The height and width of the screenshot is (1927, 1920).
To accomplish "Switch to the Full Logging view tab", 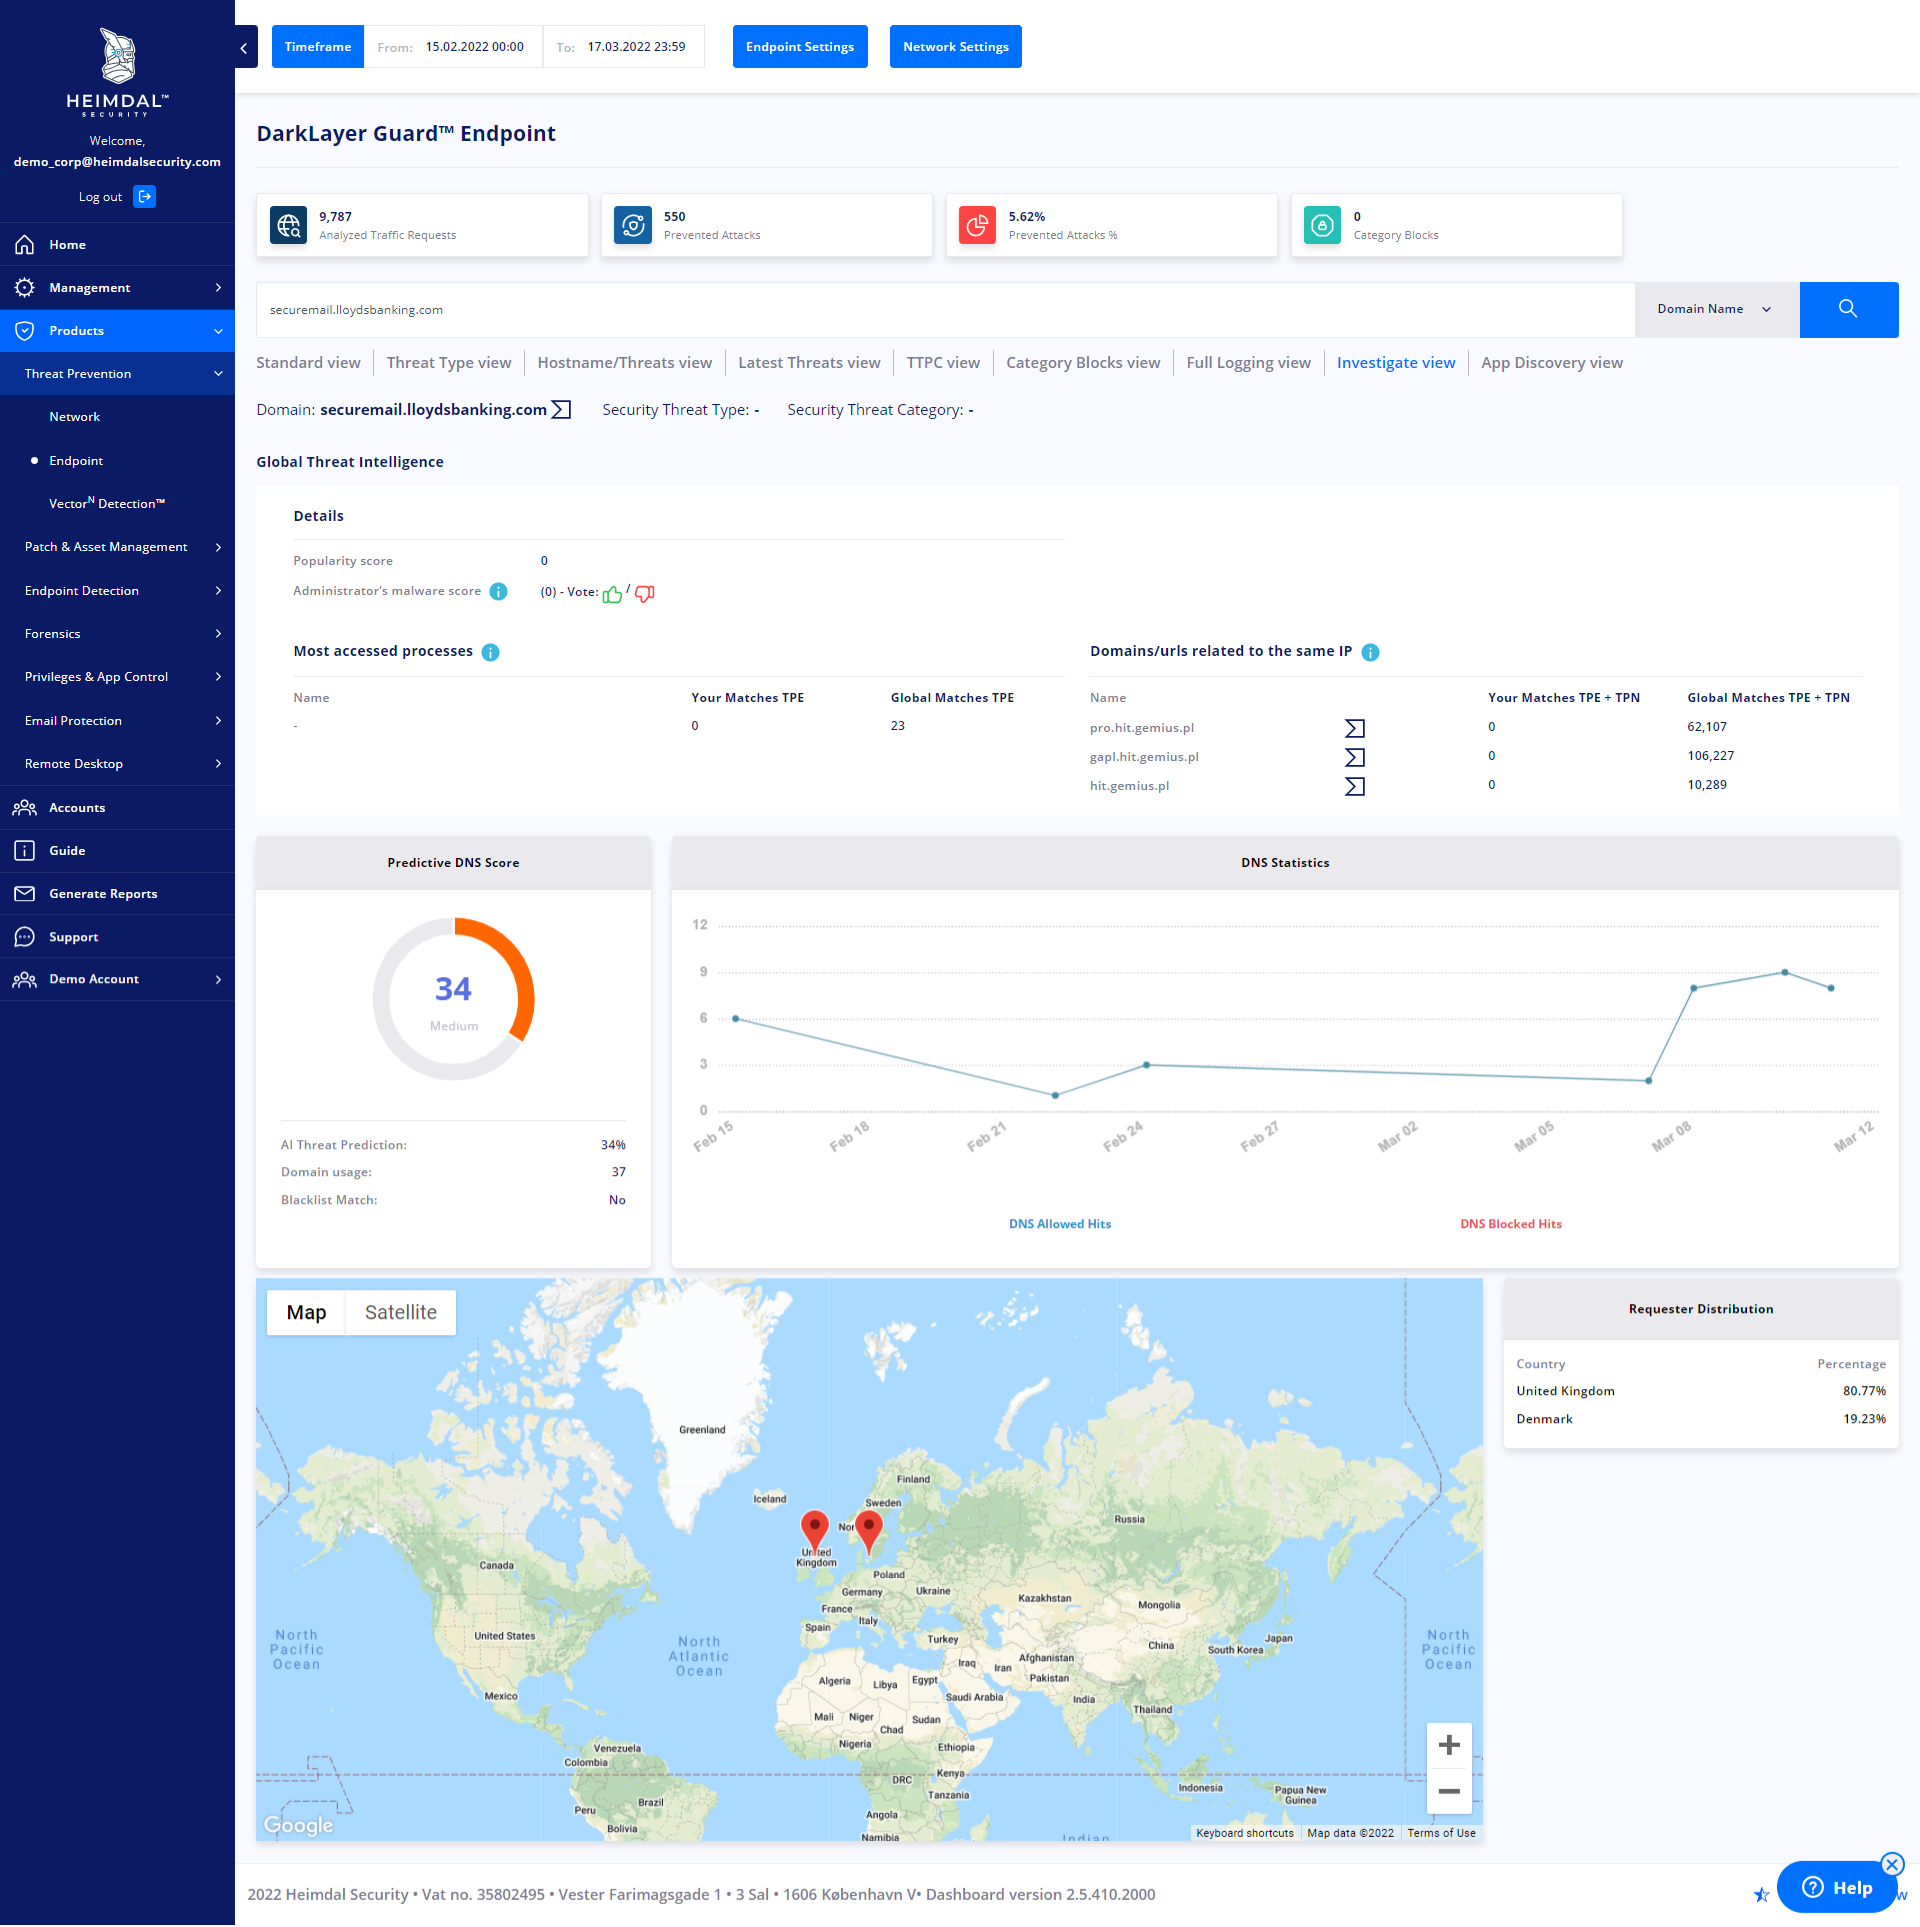I will [1250, 362].
